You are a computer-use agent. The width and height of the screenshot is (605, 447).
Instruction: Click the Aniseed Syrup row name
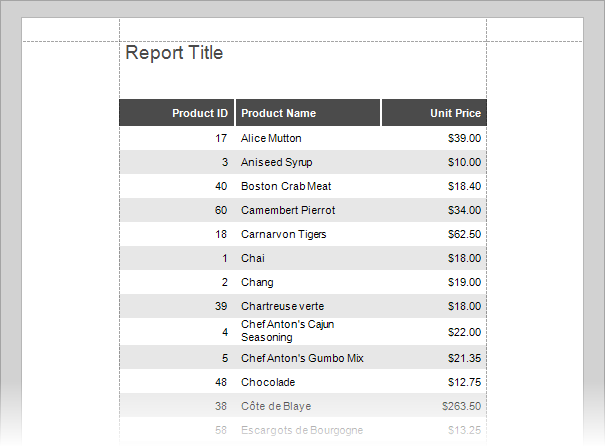click(276, 162)
